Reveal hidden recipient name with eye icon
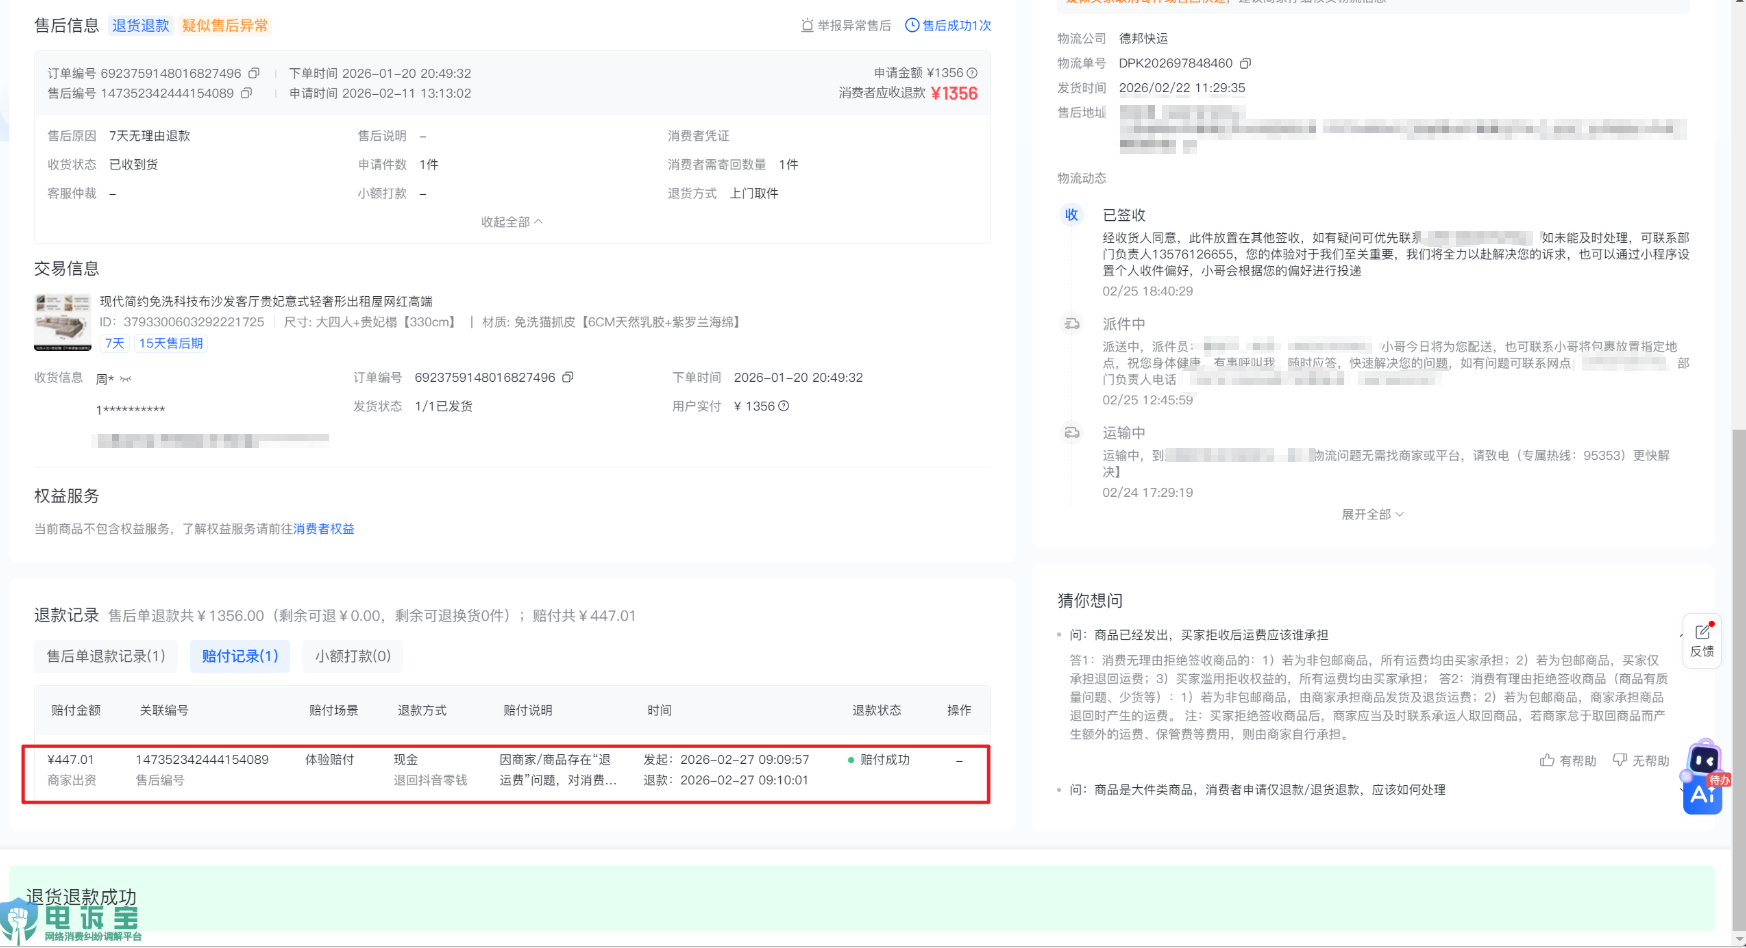This screenshot has width=1746, height=948. [125, 379]
